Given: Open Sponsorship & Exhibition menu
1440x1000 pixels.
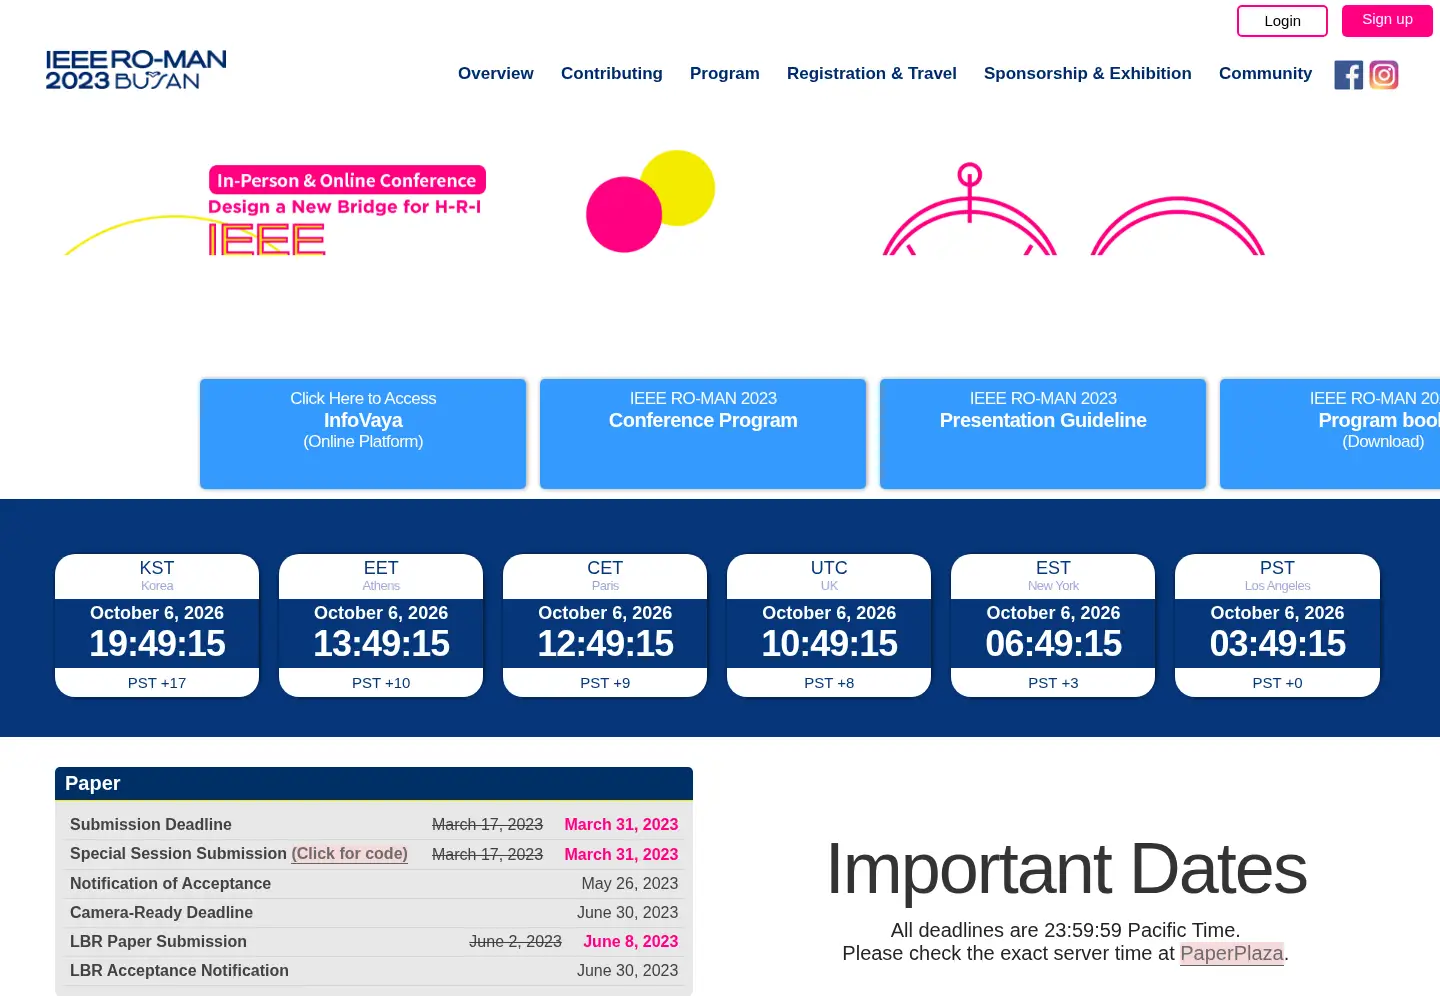Looking at the screenshot, I should tap(1088, 73).
